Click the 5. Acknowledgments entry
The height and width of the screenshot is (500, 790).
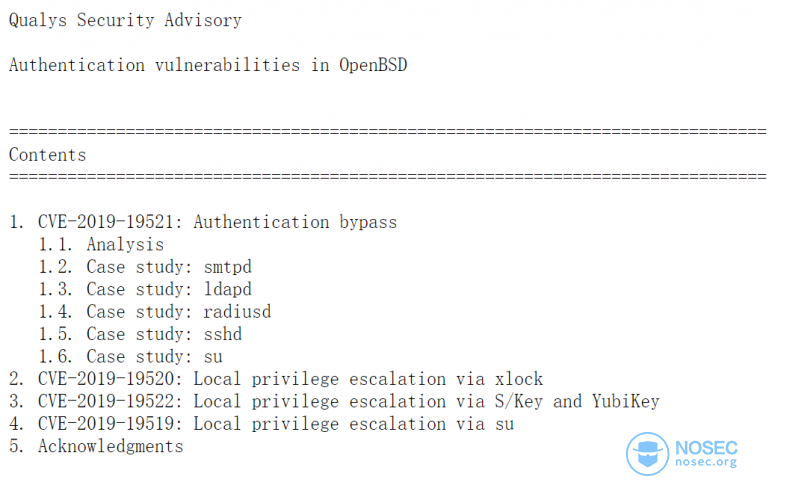tap(96, 446)
